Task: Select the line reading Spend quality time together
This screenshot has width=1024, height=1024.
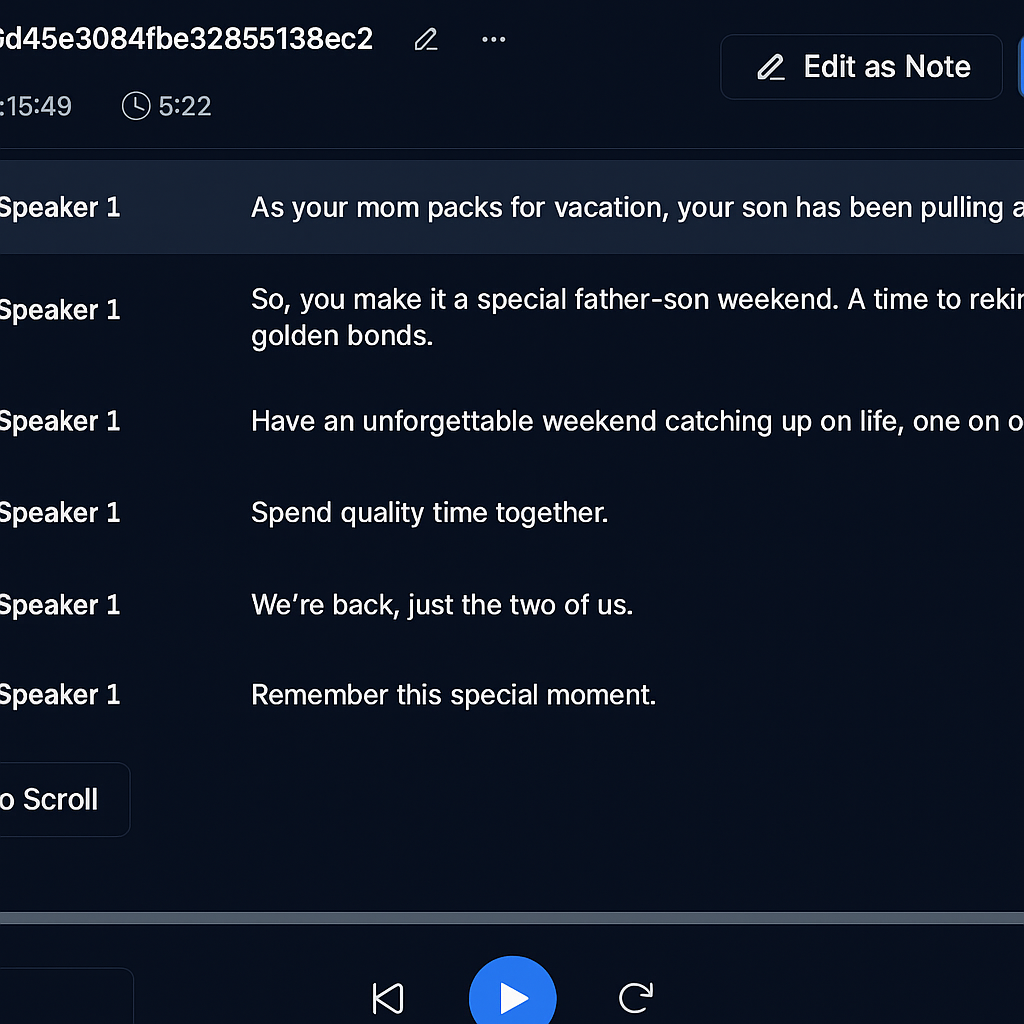Action: click(430, 512)
